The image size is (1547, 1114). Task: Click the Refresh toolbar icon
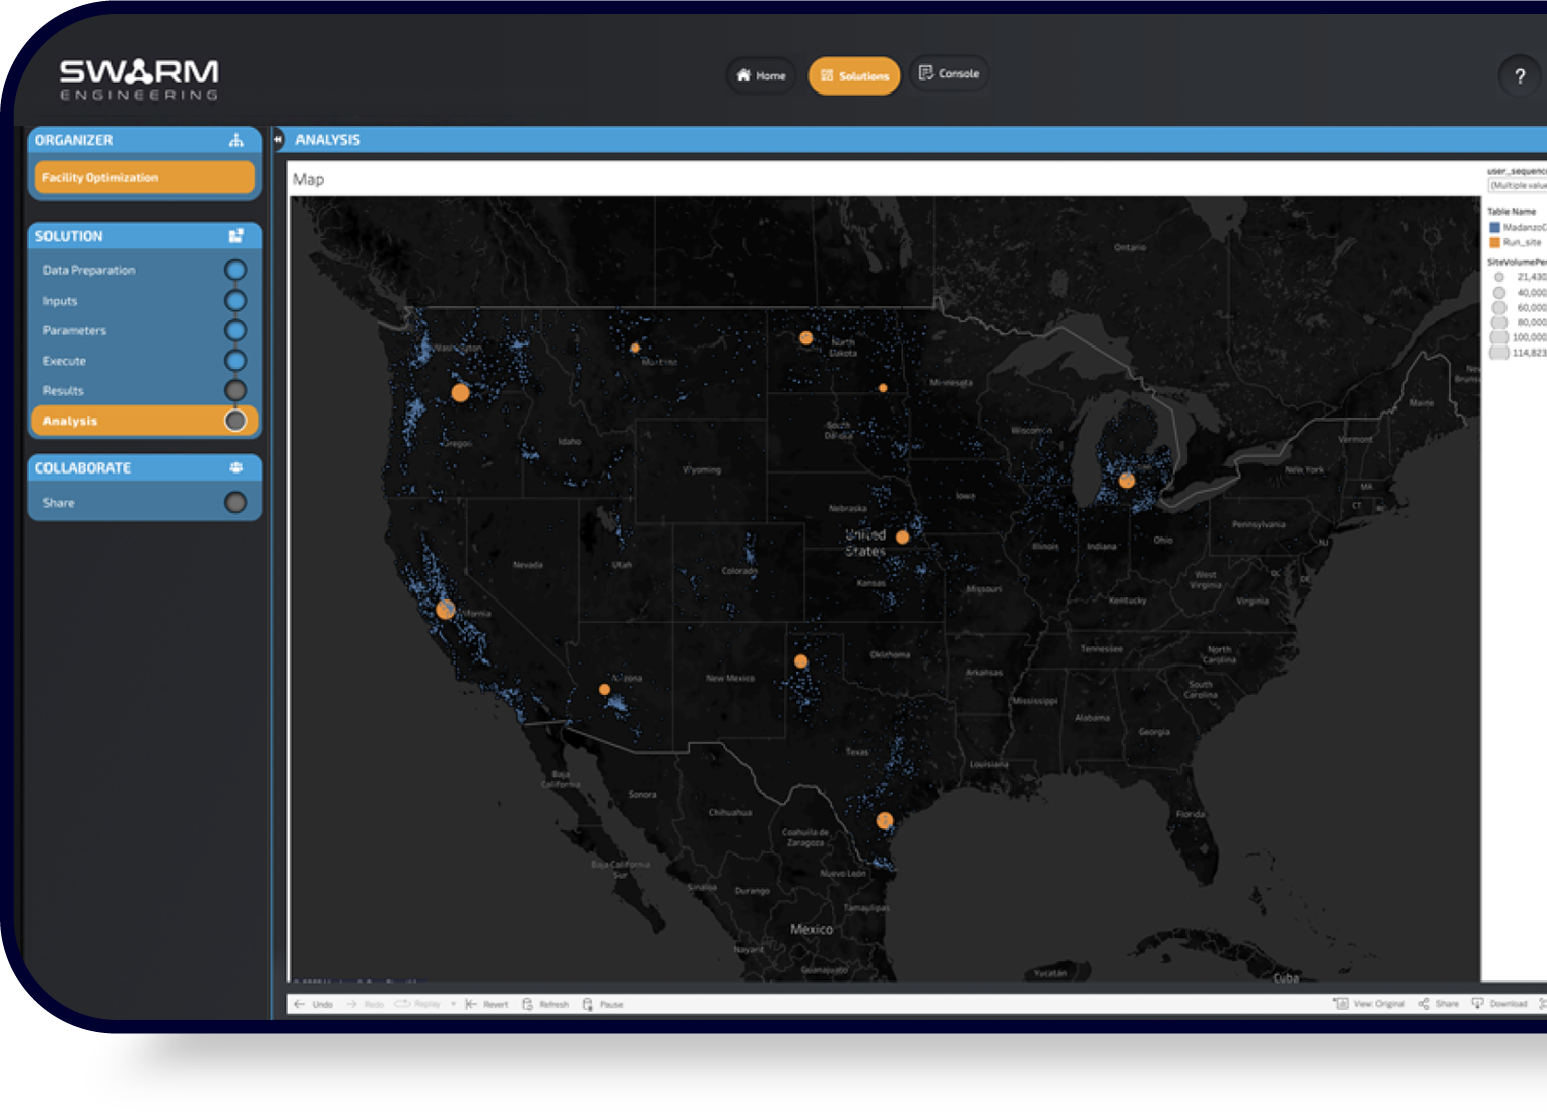click(527, 1004)
